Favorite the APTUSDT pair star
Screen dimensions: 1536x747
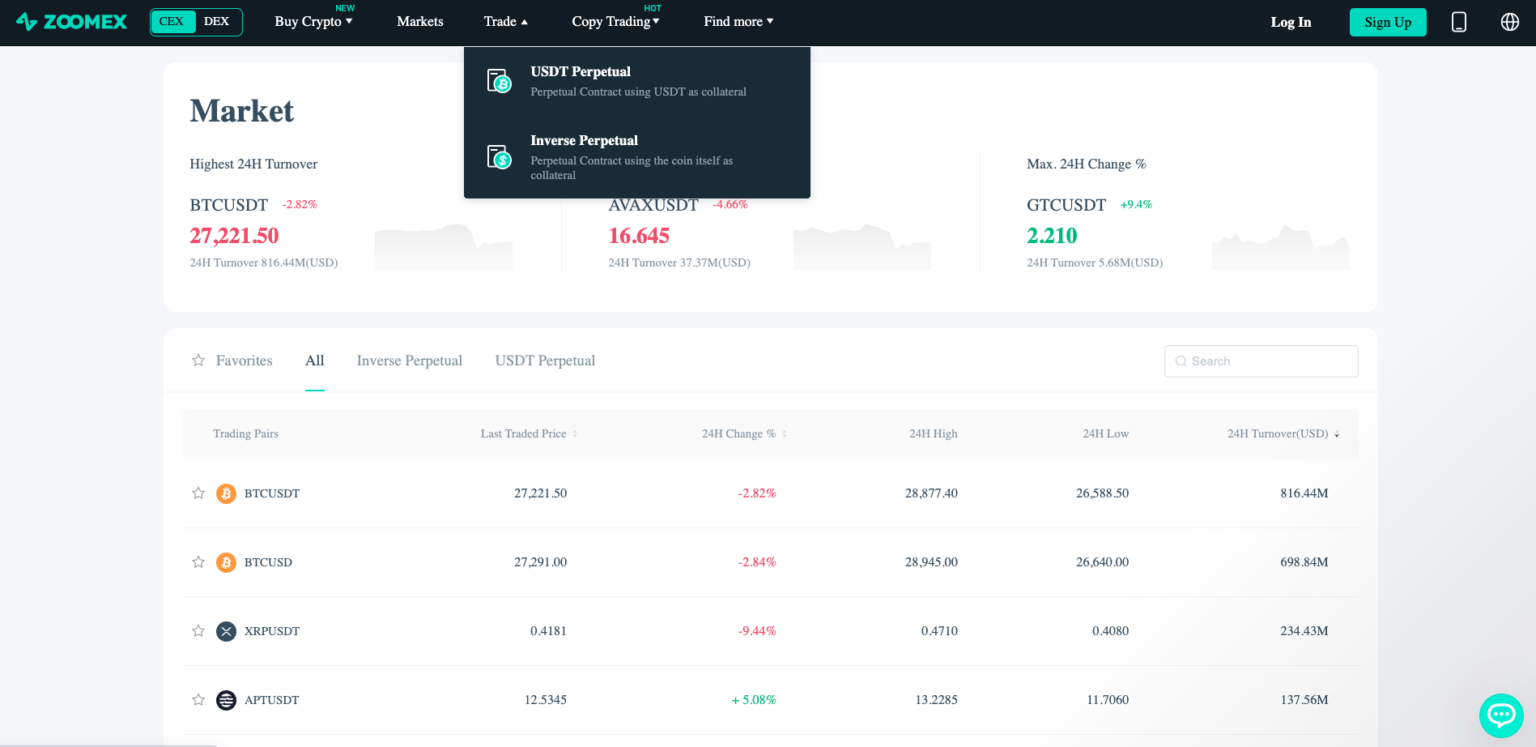click(198, 700)
